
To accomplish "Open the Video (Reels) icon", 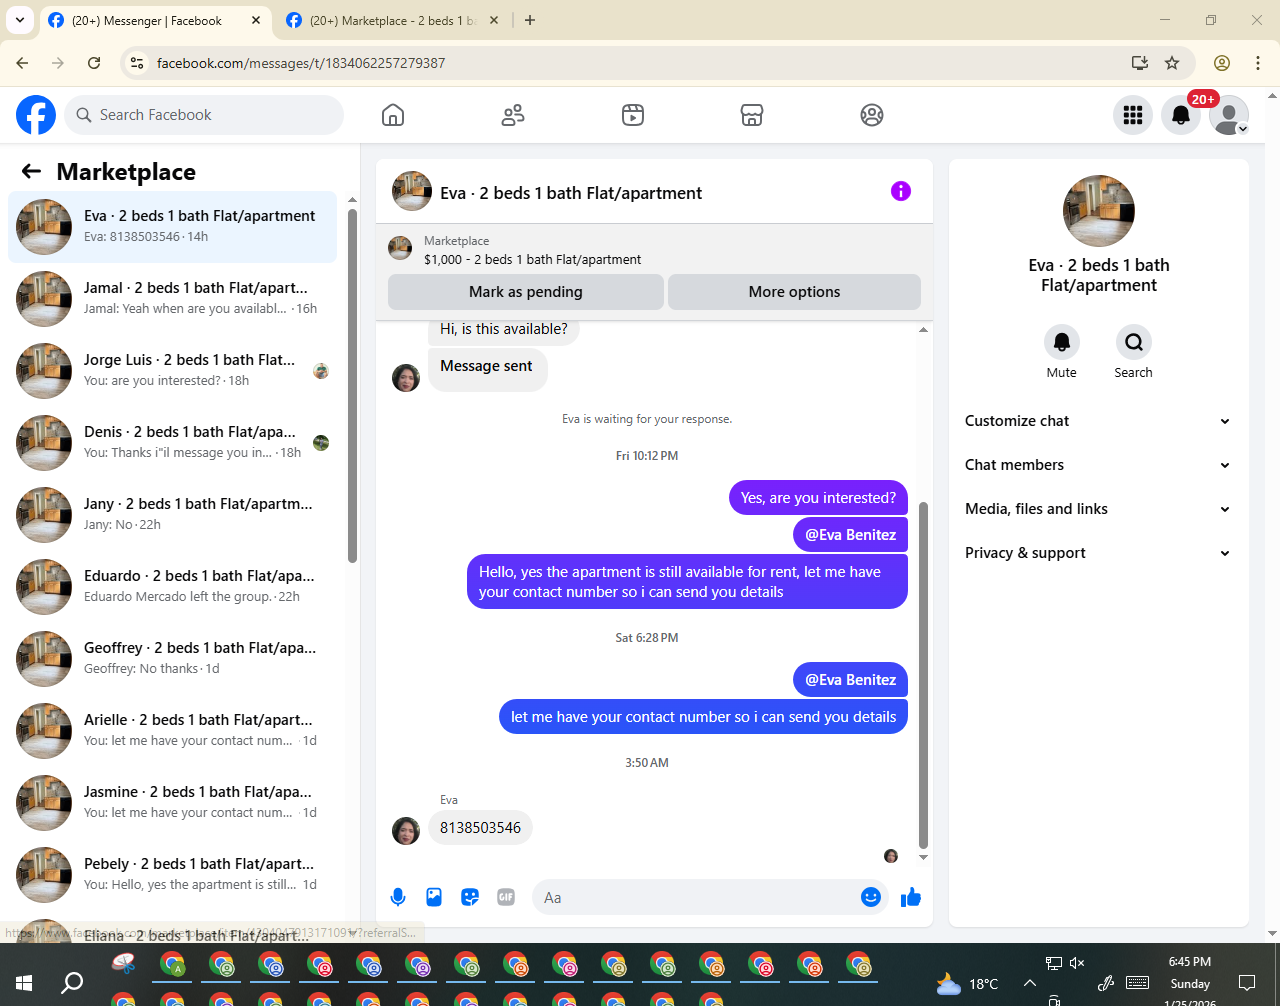I will [x=633, y=115].
